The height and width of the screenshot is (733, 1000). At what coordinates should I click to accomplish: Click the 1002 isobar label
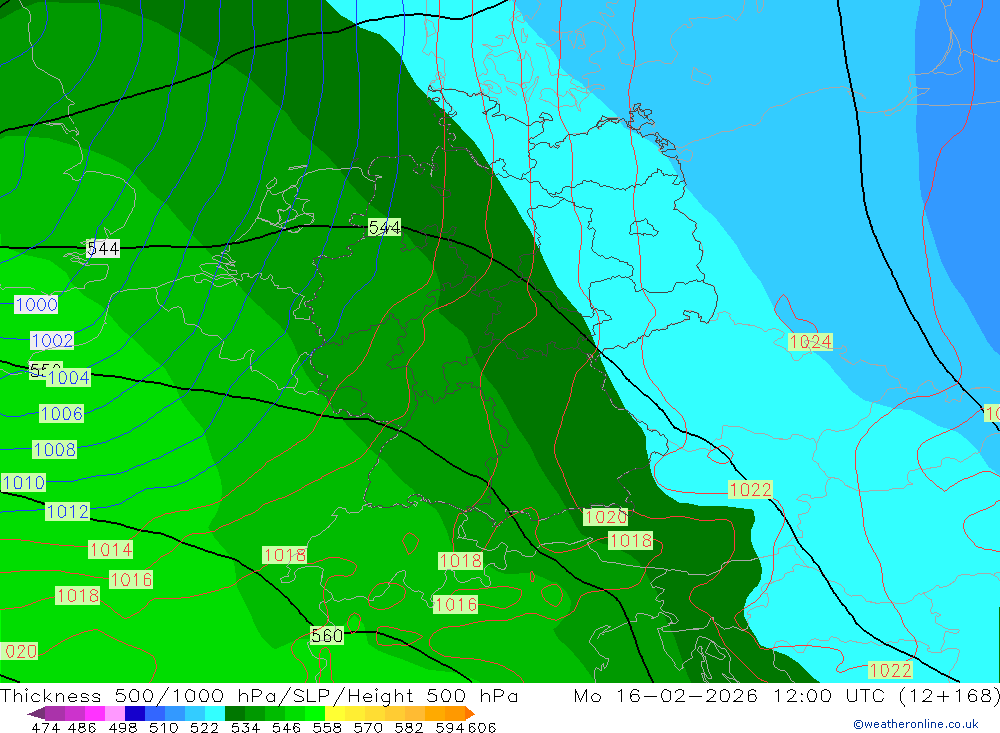(x=52, y=341)
